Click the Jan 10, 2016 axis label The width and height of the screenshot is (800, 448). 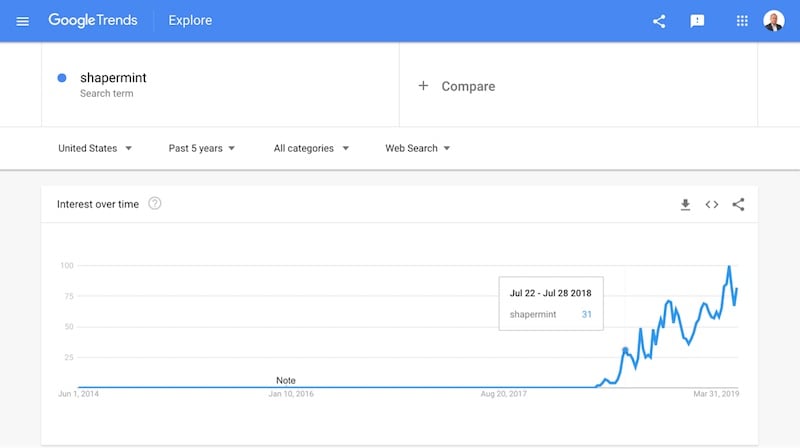point(291,393)
